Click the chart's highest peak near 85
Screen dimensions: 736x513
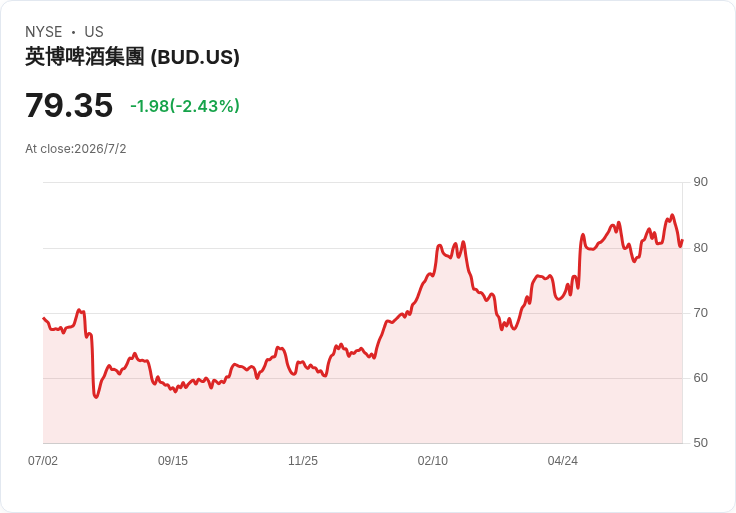coord(672,215)
